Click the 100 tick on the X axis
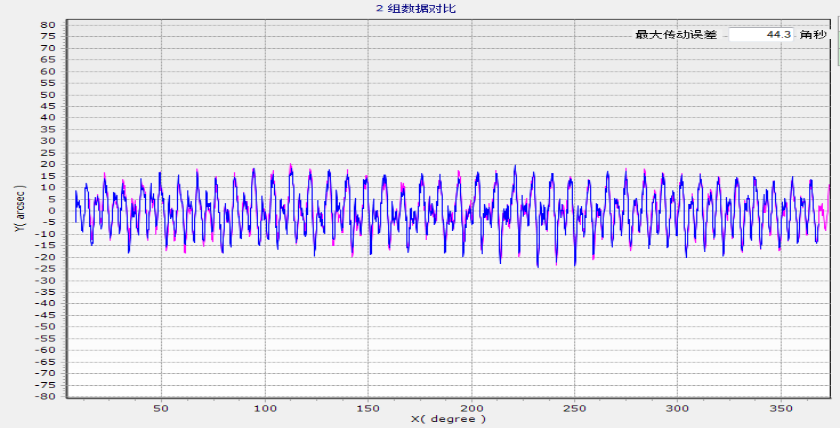 pos(264,407)
